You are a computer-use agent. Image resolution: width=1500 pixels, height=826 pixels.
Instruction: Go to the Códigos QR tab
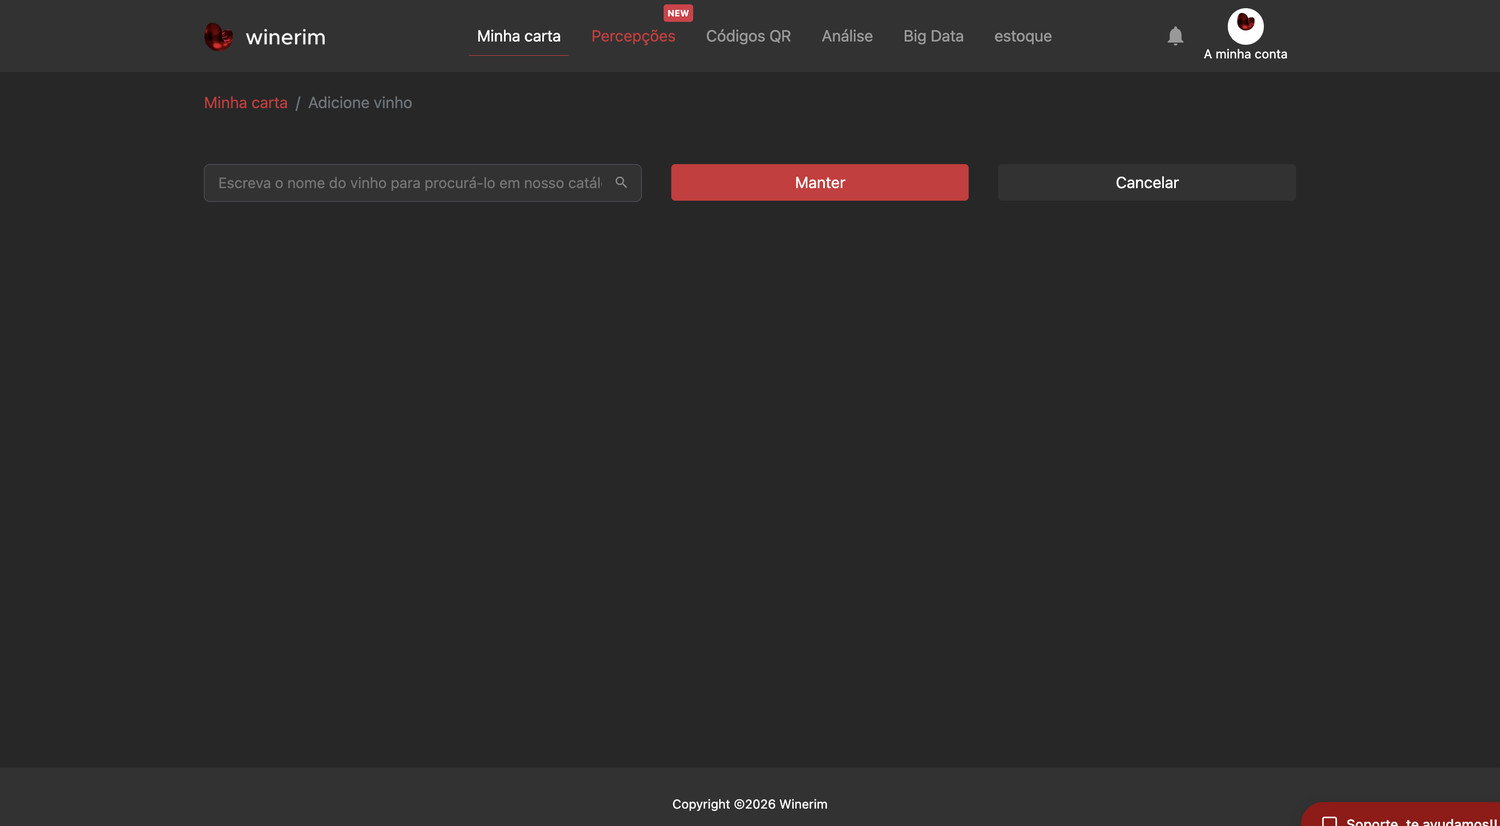point(748,36)
